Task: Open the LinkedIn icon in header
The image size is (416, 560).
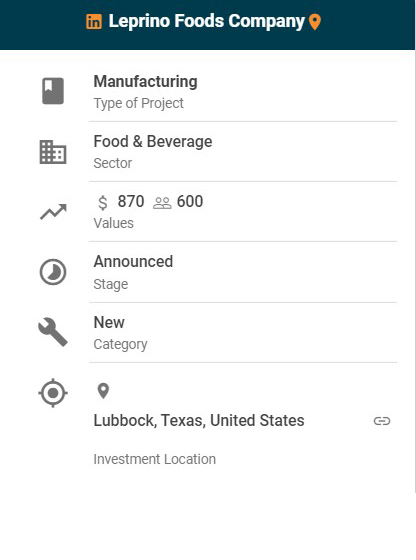Action: point(94,22)
